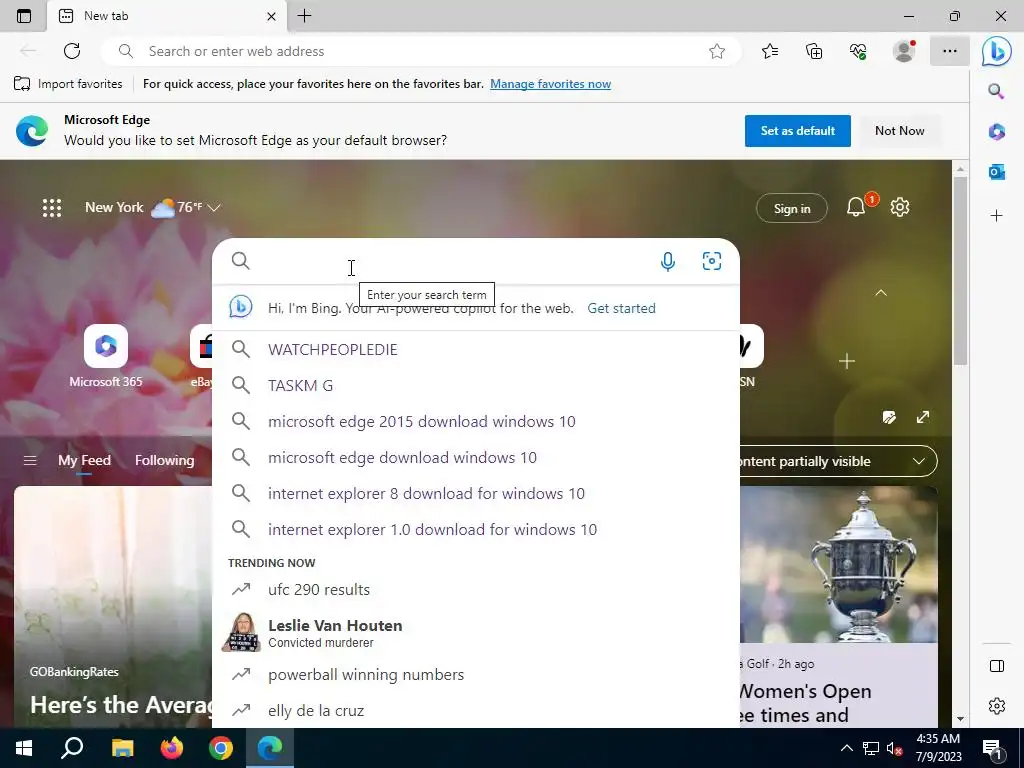Toggle the sidebar visibility icon
Viewport: 1024px width, 768px height.
[x=997, y=666]
